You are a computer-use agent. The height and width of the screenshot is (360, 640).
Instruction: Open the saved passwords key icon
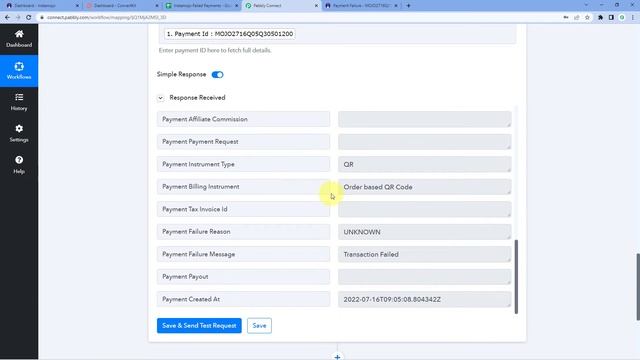[566, 18]
